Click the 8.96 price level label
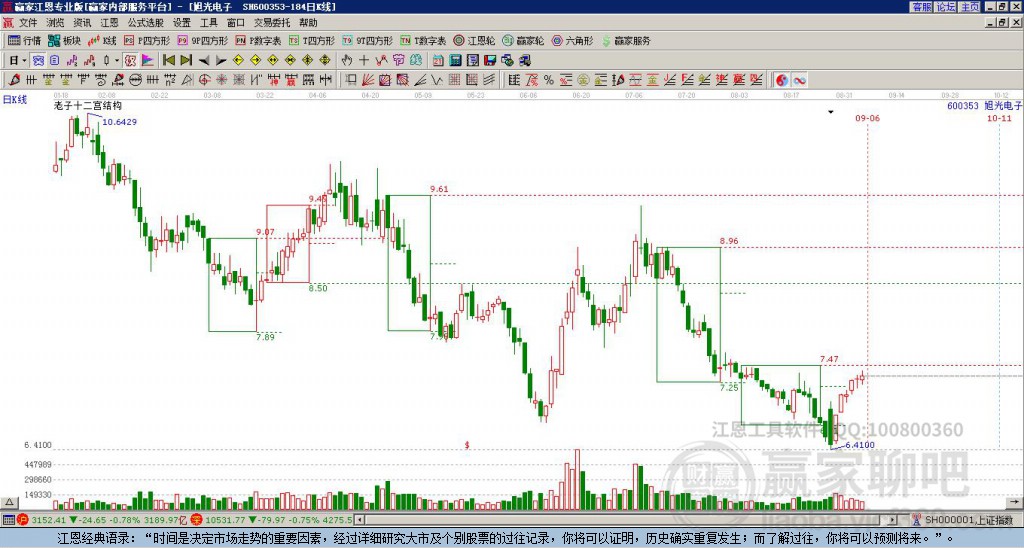 click(729, 241)
